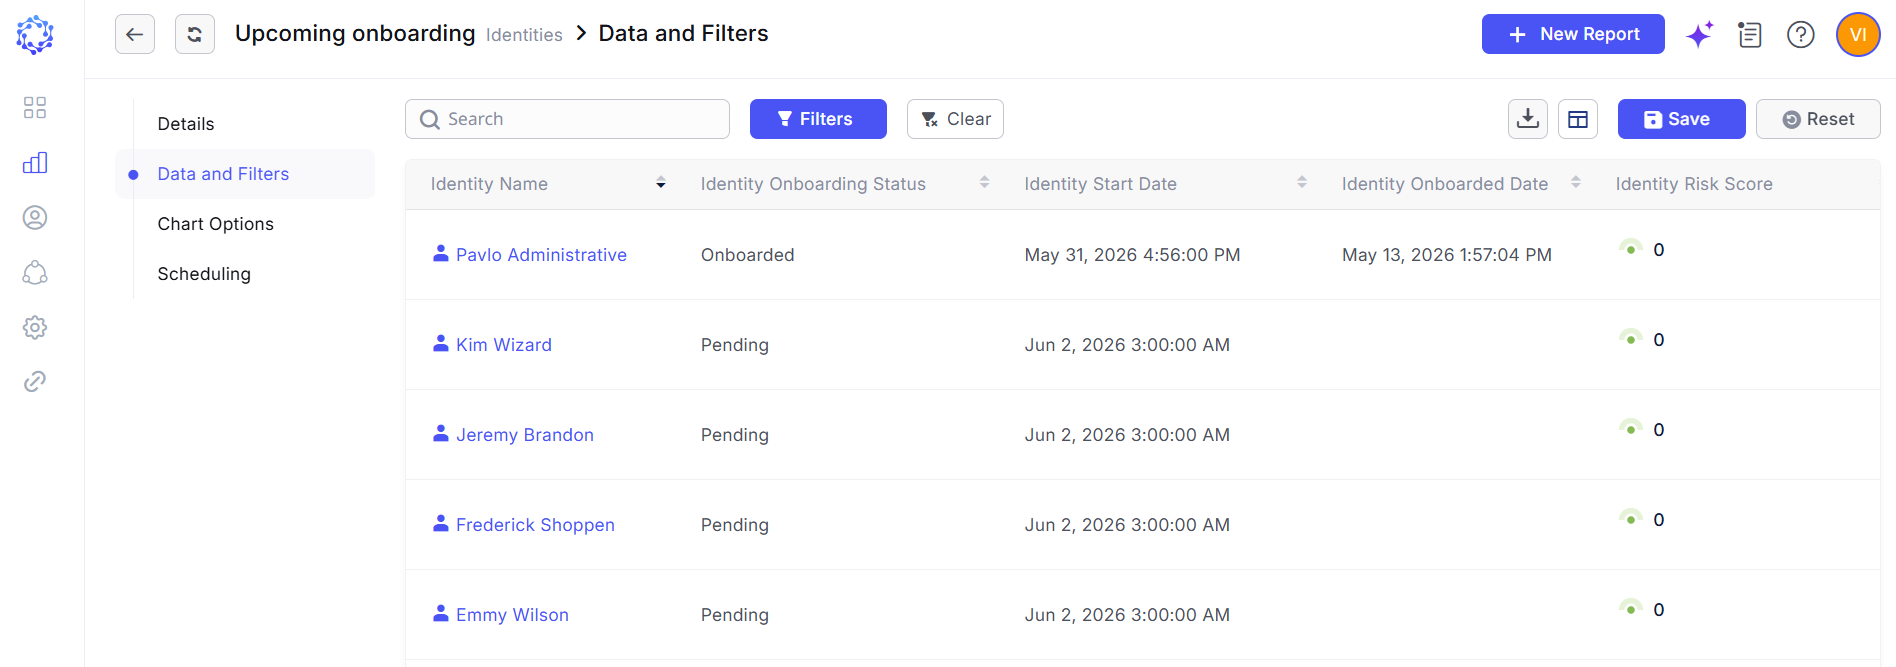
Task: Click the person icon beside Kim Wizard
Action: [440, 343]
